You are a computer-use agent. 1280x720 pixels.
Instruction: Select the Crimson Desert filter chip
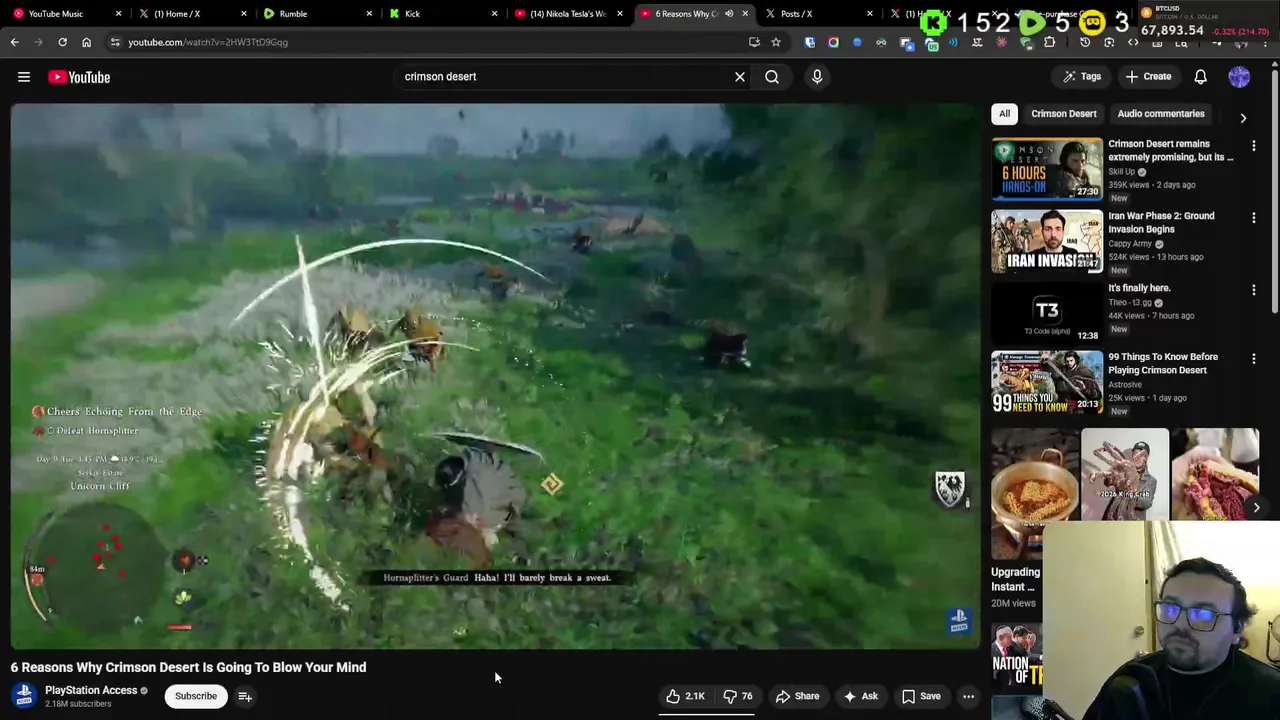[x=1064, y=114]
